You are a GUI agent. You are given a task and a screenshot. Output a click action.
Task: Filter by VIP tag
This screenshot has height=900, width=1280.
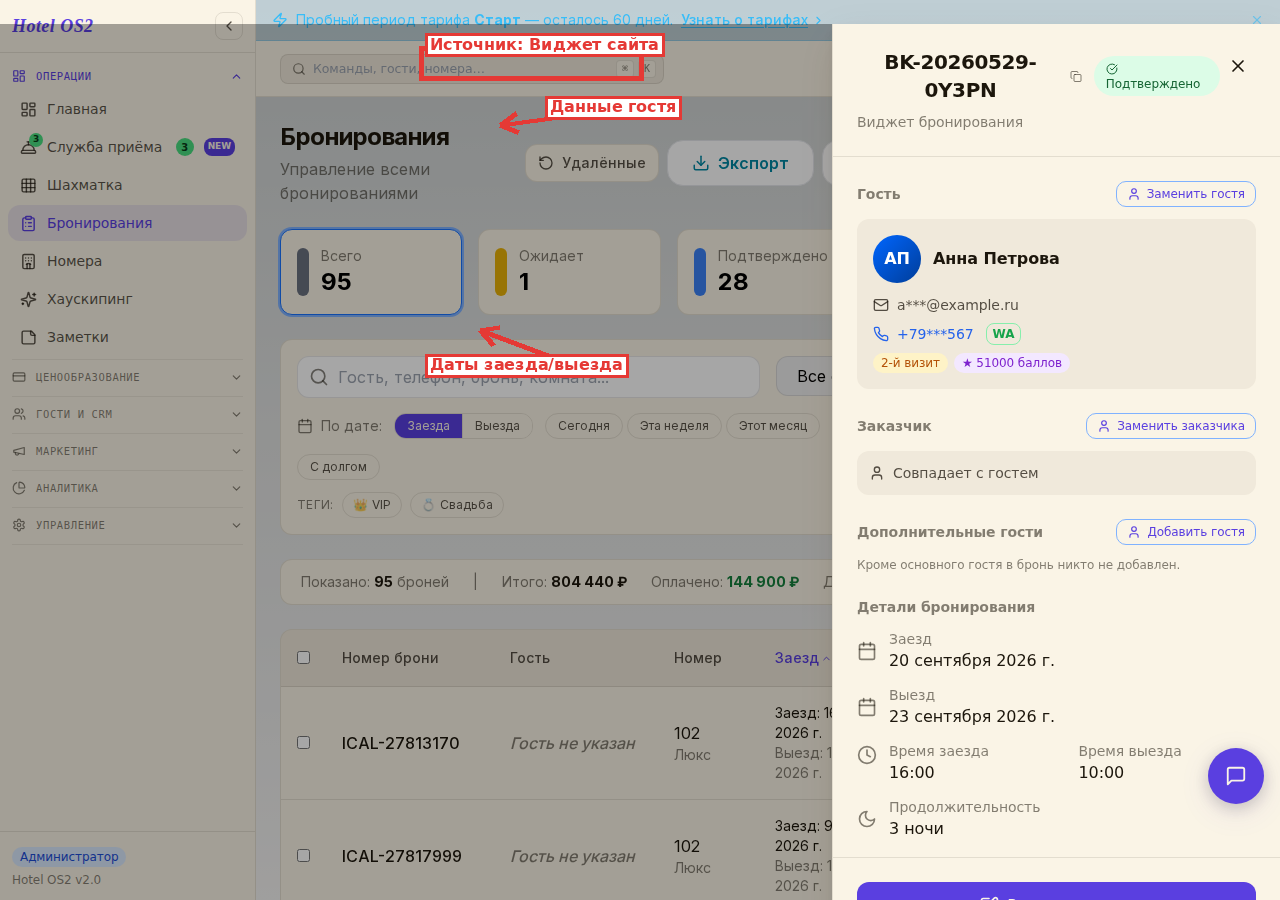[372, 505]
